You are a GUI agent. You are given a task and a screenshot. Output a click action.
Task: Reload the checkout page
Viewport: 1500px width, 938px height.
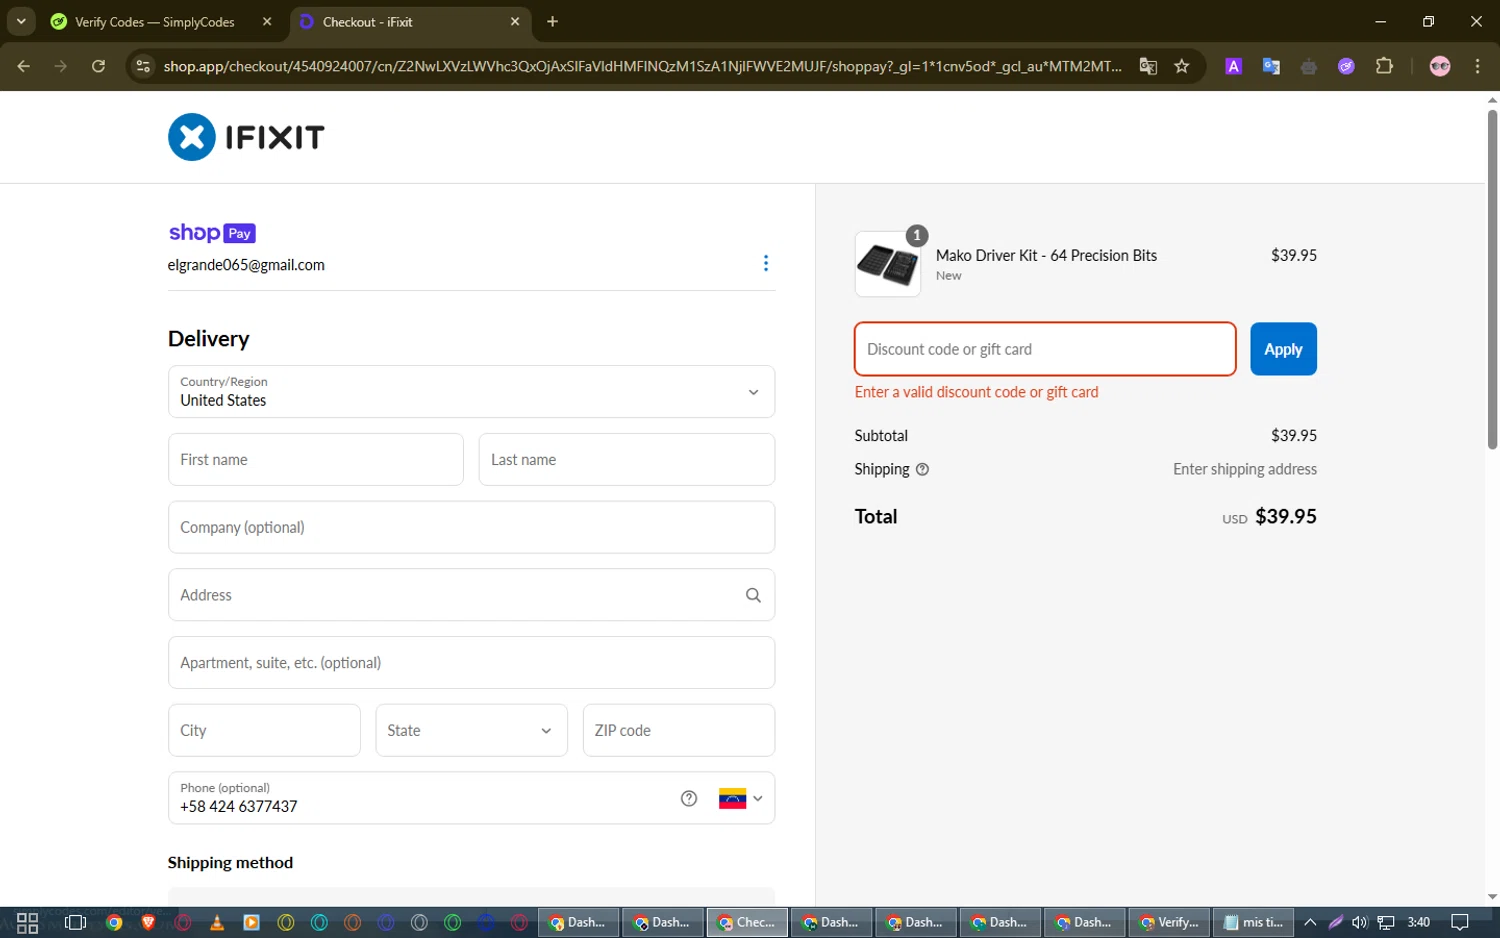tap(98, 66)
